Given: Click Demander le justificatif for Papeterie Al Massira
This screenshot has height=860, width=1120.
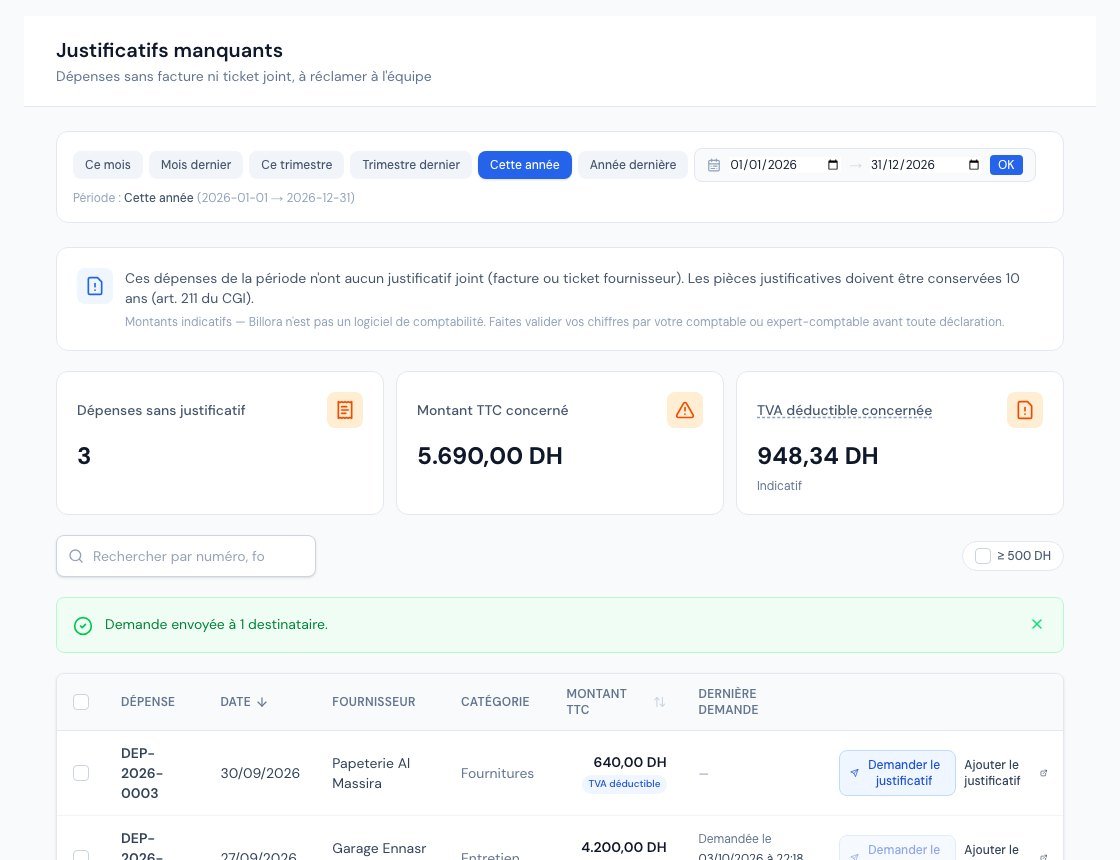Looking at the screenshot, I should click(897, 773).
